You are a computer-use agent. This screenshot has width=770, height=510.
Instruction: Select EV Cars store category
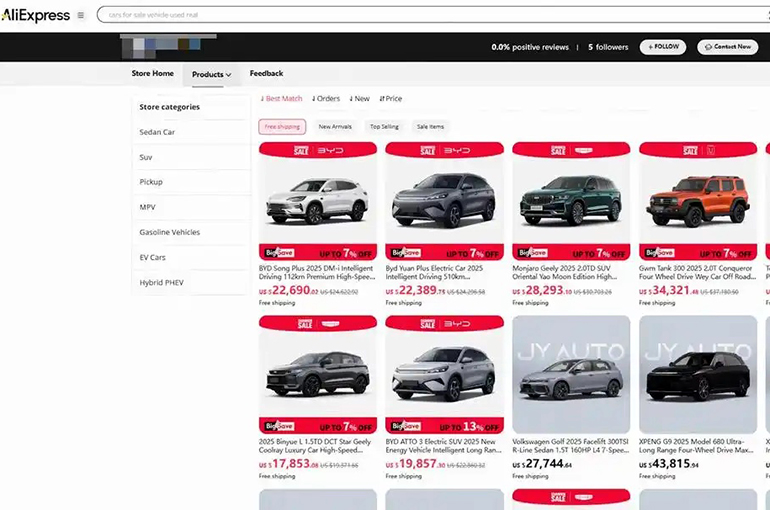[191, 257]
